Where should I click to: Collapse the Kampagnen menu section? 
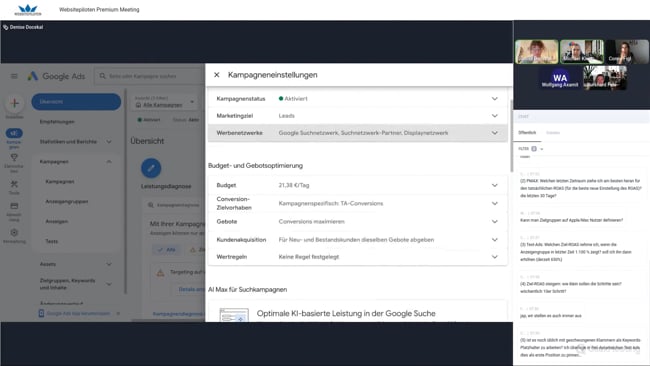109,162
